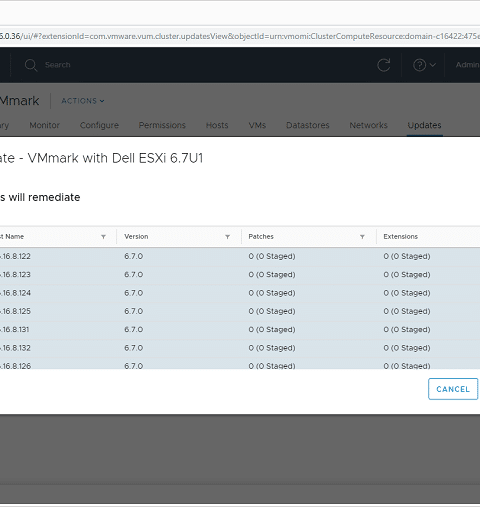Select host row ending 16.8.122
The image size is (480, 507).
[240, 256]
